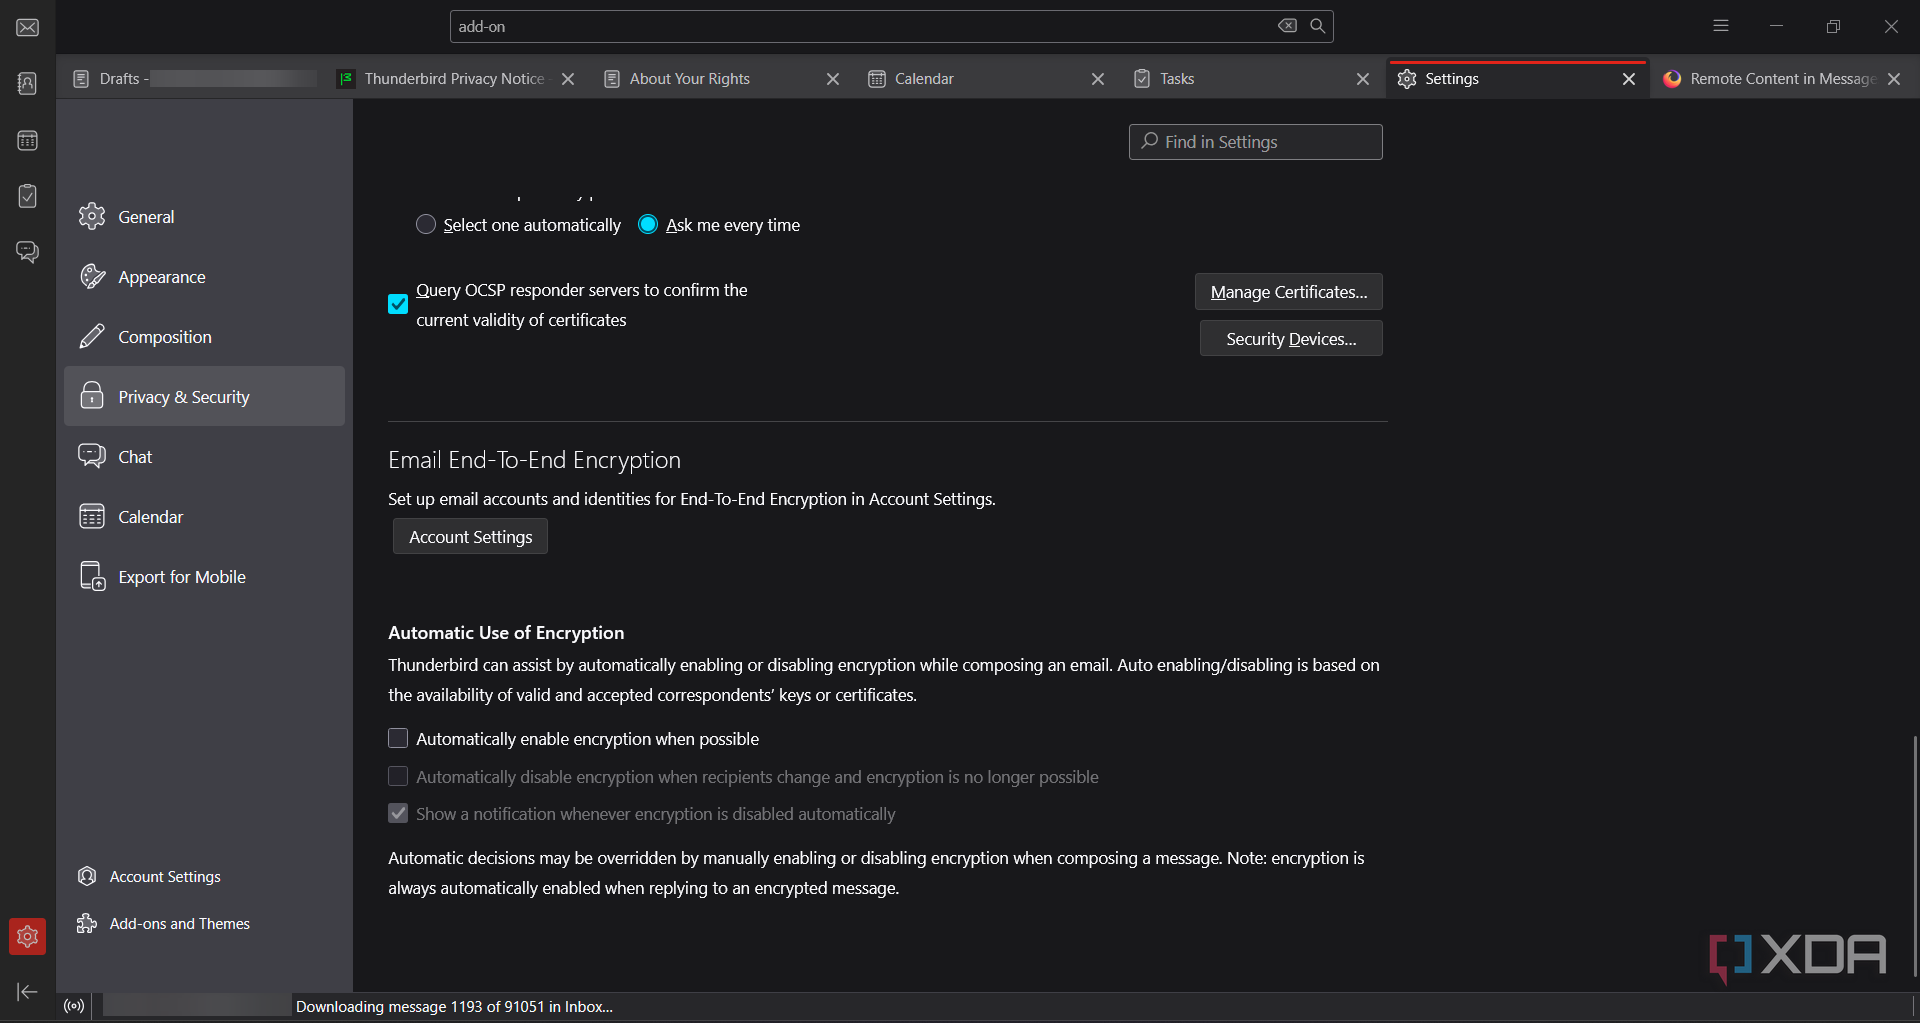The image size is (1920, 1023).
Task: Collapse the spaces toolbar arrow icon
Action: coord(28,992)
